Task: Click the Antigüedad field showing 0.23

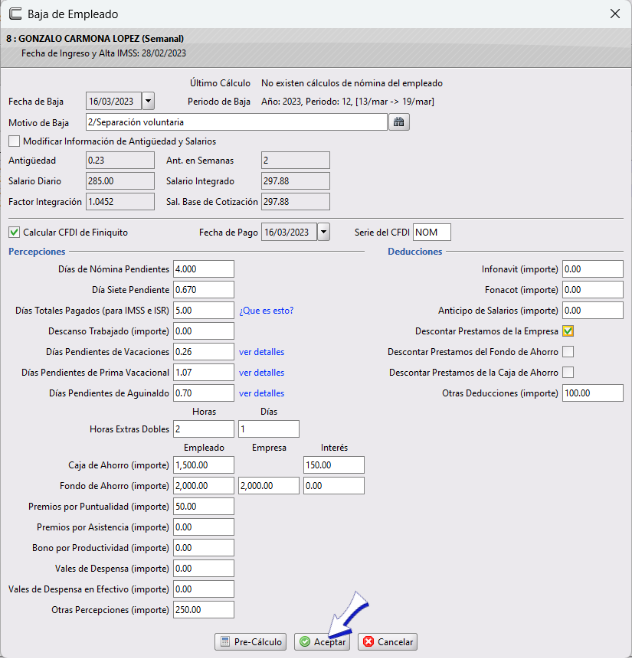Action: click(x=120, y=160)
